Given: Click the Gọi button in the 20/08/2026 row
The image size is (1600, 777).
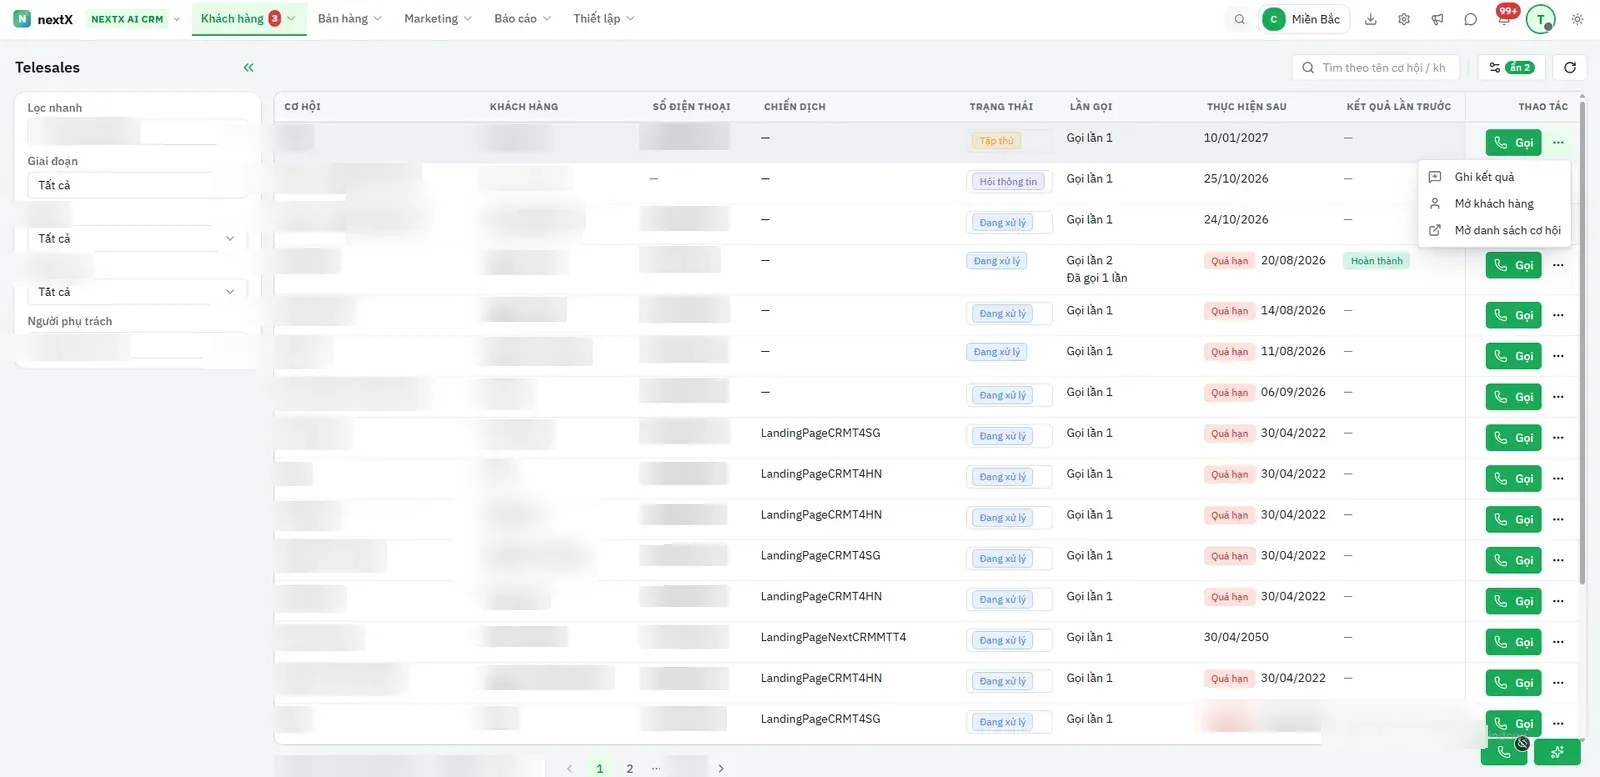Looking at the screenshot, I should click(1513, 265).
